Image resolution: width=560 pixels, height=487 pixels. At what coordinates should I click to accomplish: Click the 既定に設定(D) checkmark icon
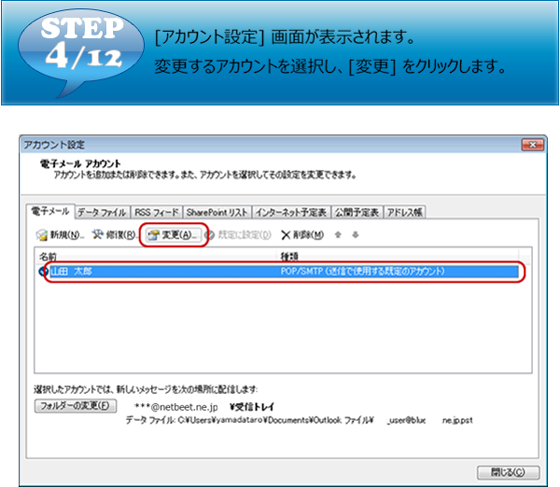pos(210,235)
